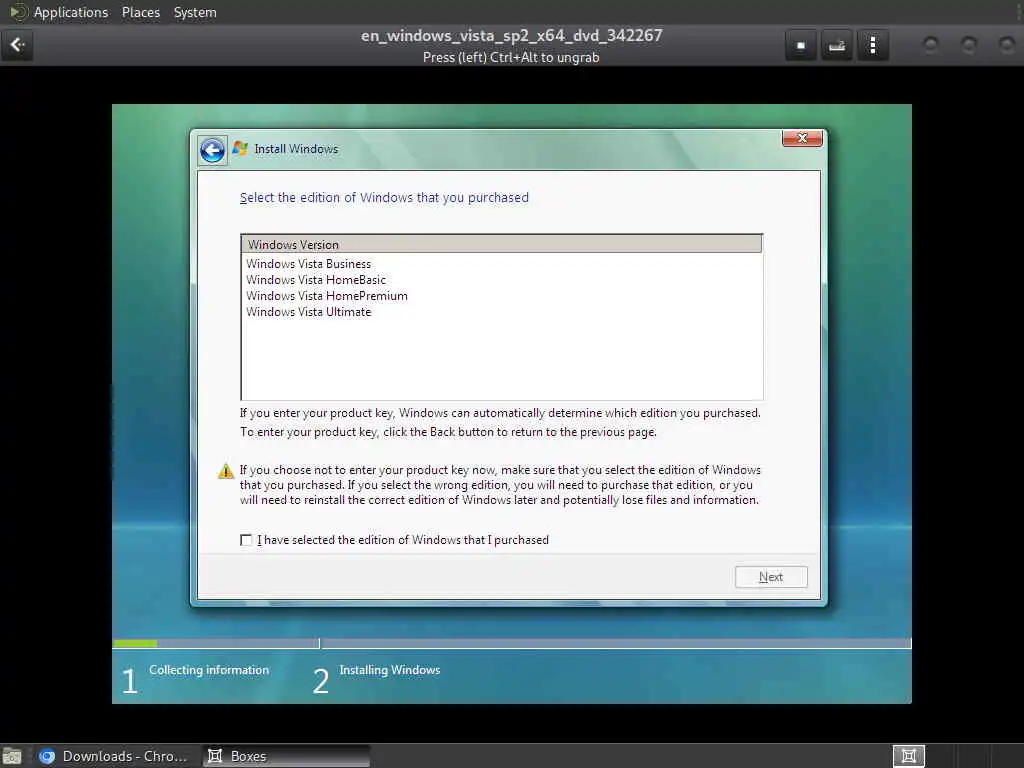
Task: Click the Next button
Action: point(771,577)
